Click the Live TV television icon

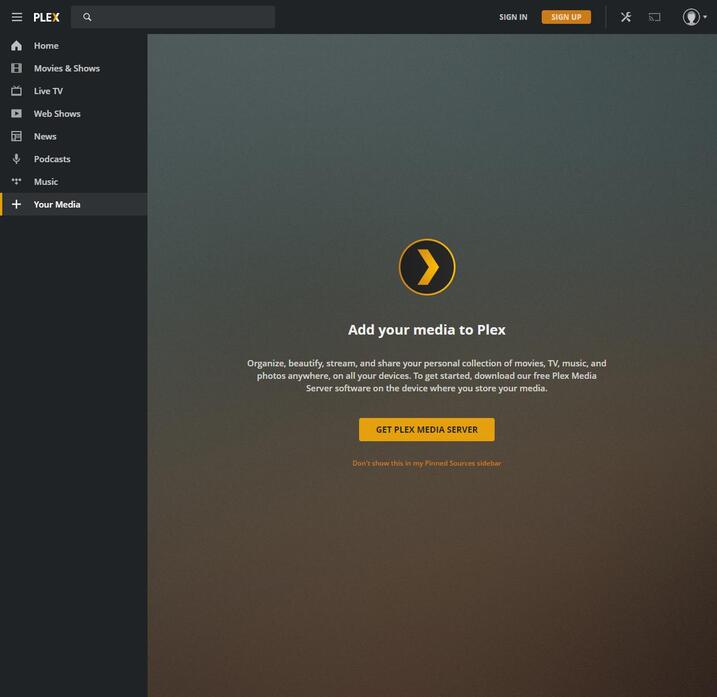tap(16, 91)
